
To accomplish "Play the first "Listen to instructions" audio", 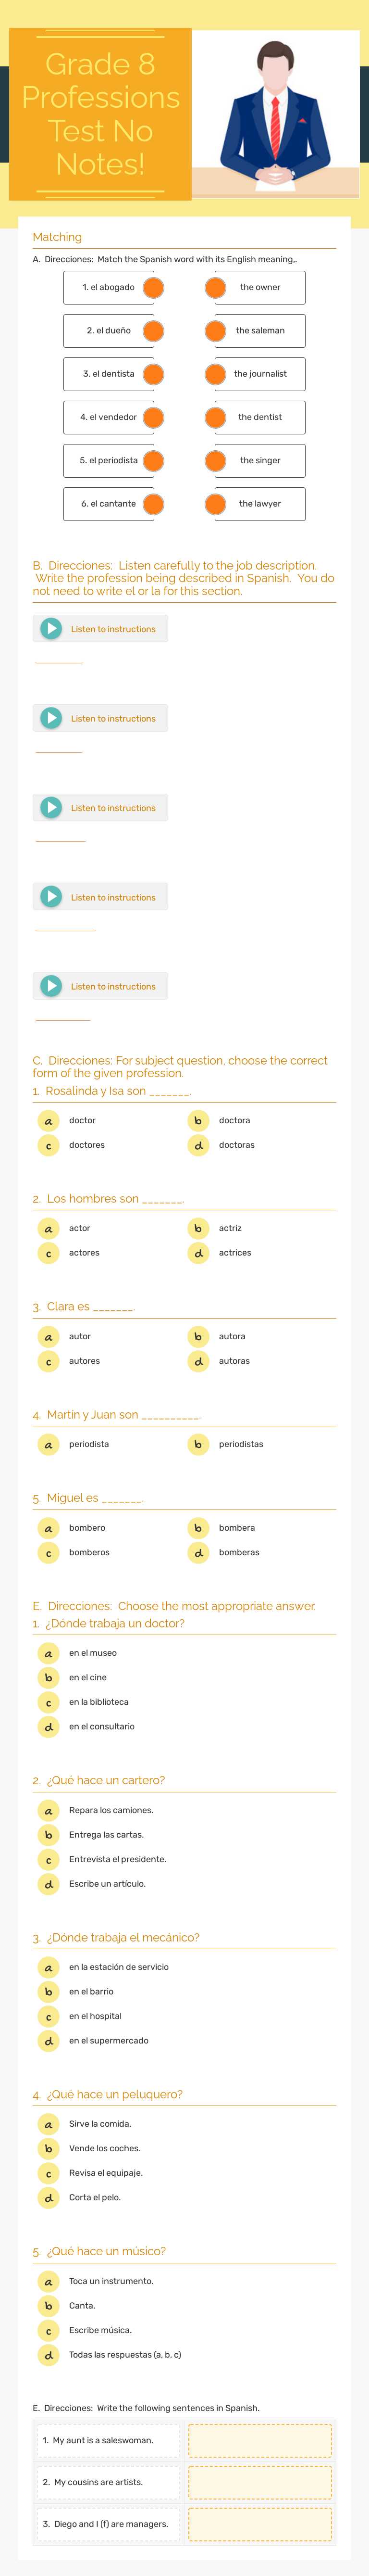I will [x=51, y=628].
